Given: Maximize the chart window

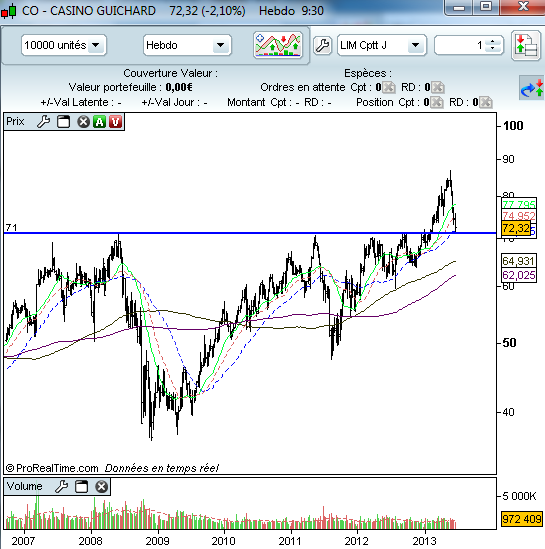Looking at the screenshot, I should pos(486,7).
